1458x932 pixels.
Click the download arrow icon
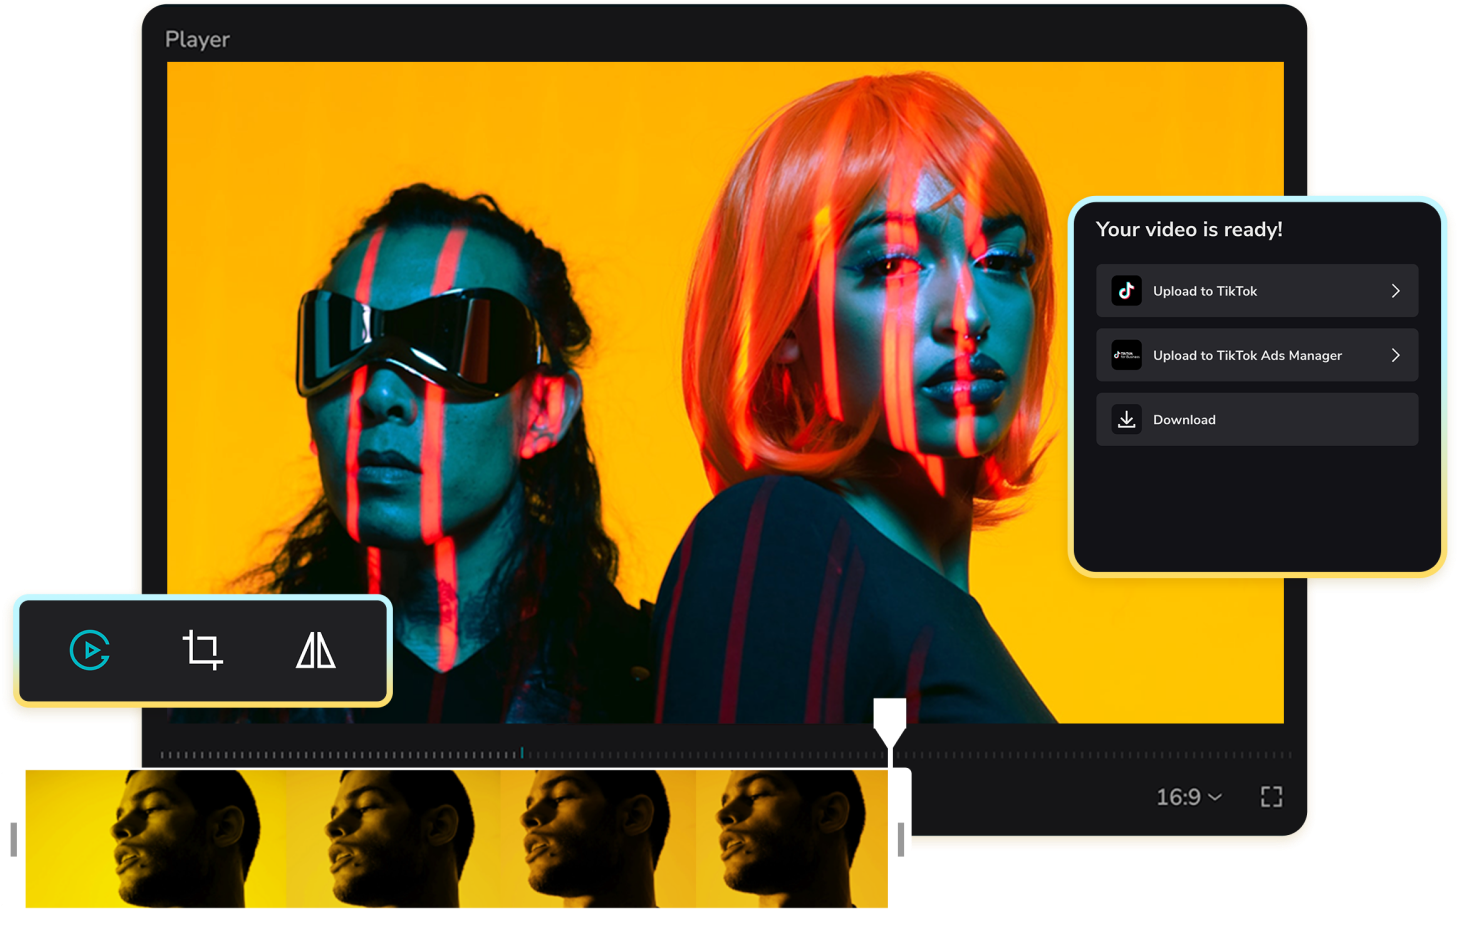tap(1127, 419)
